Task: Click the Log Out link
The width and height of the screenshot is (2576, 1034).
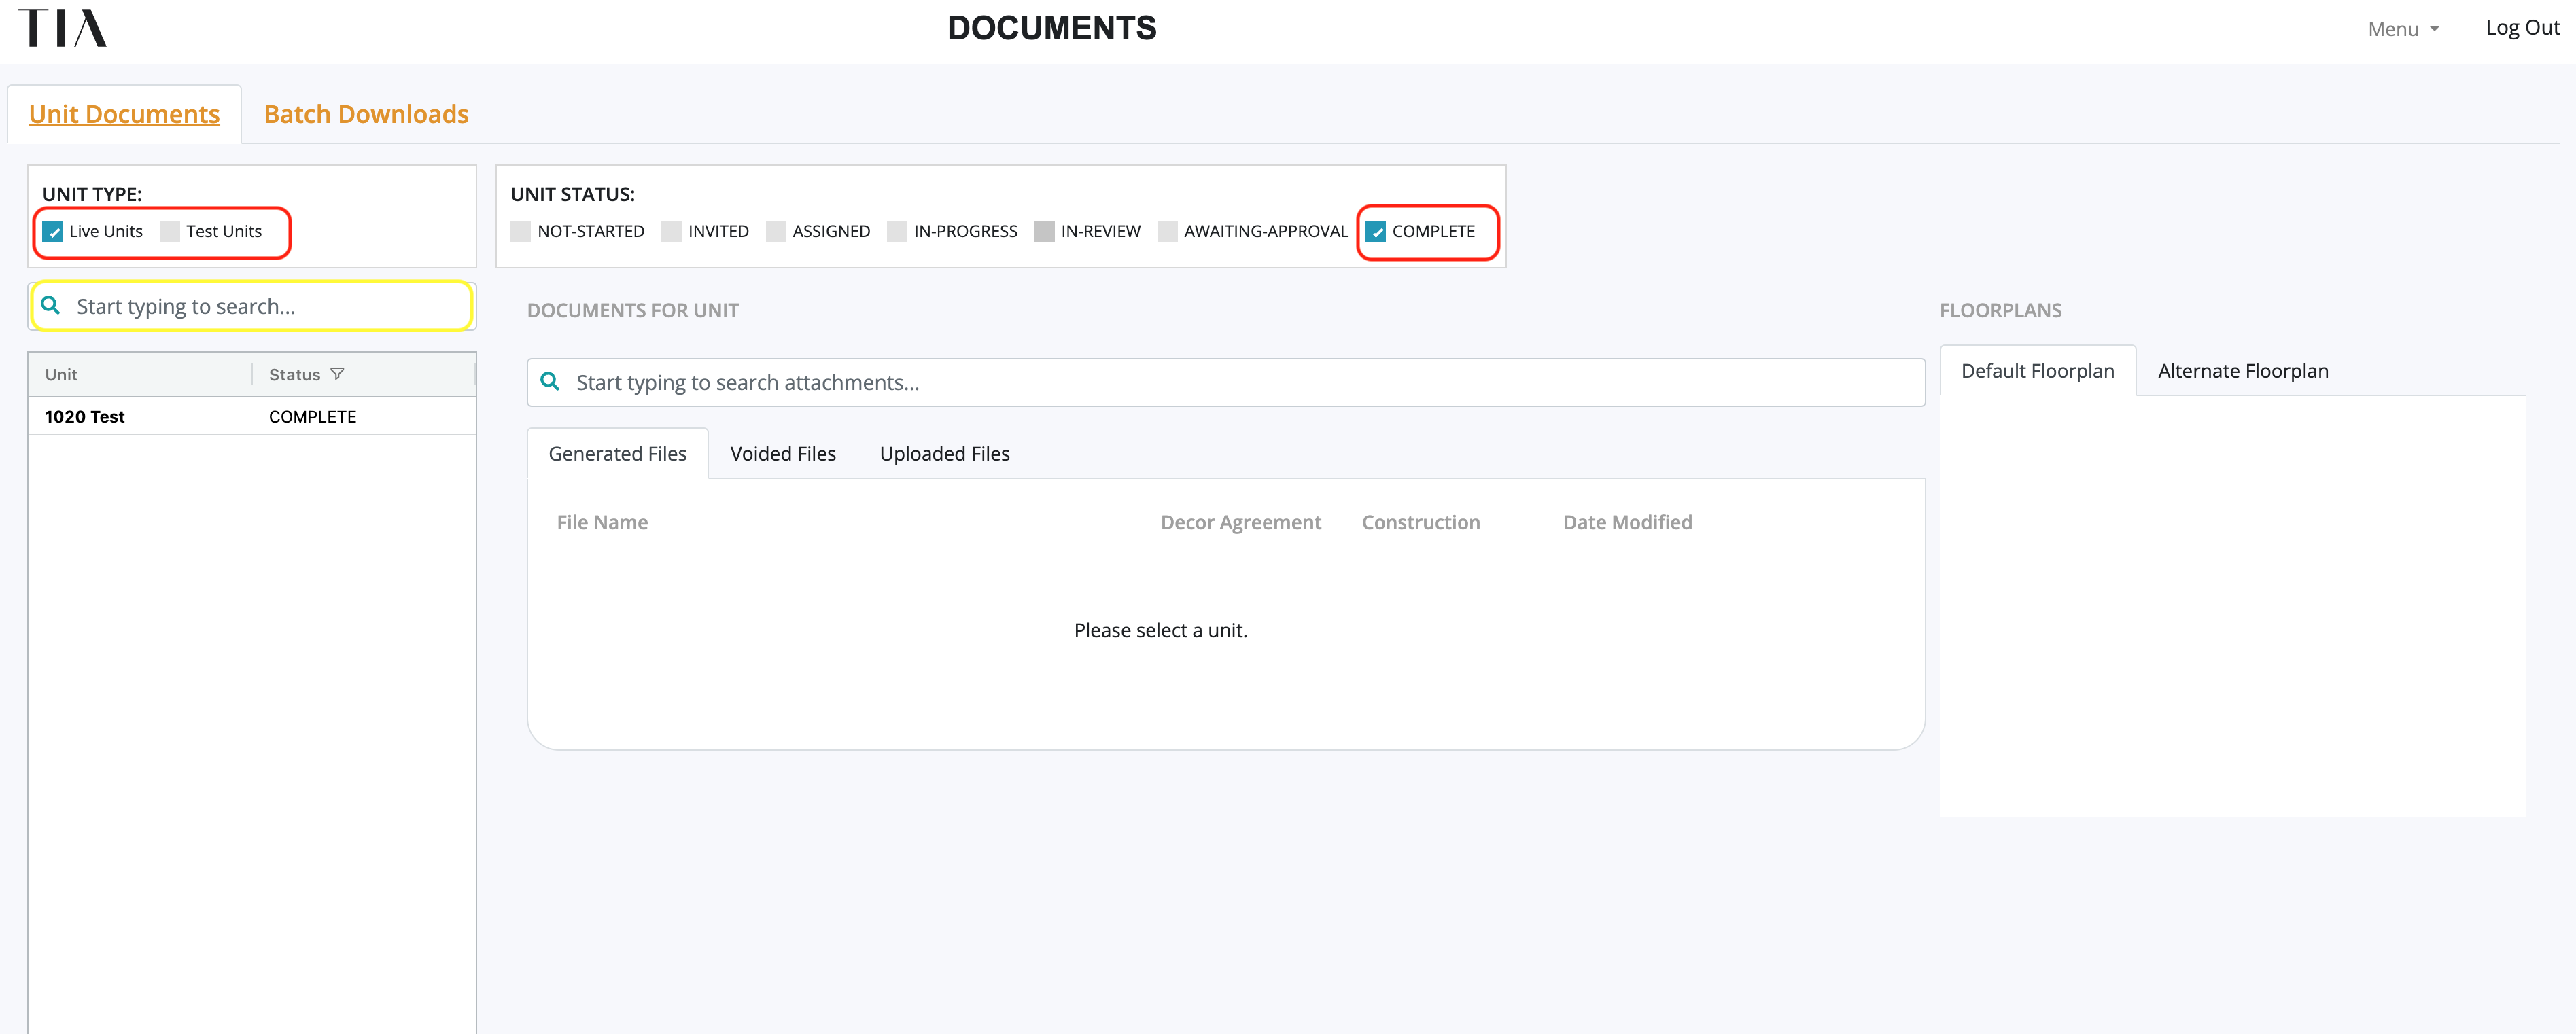Action: pyautogui.click(x=2522, y=28)
